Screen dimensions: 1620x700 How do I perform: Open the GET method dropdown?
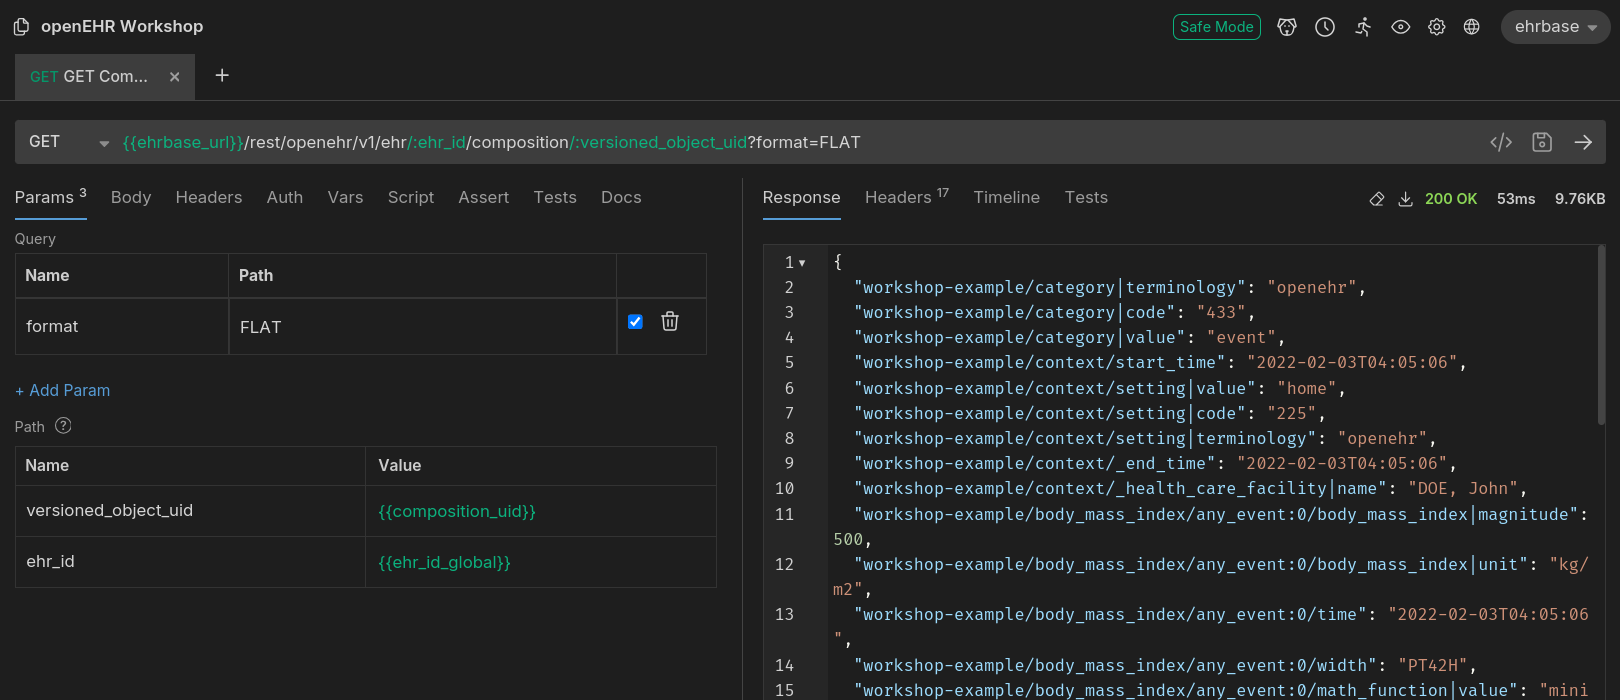tap(68, 142)
